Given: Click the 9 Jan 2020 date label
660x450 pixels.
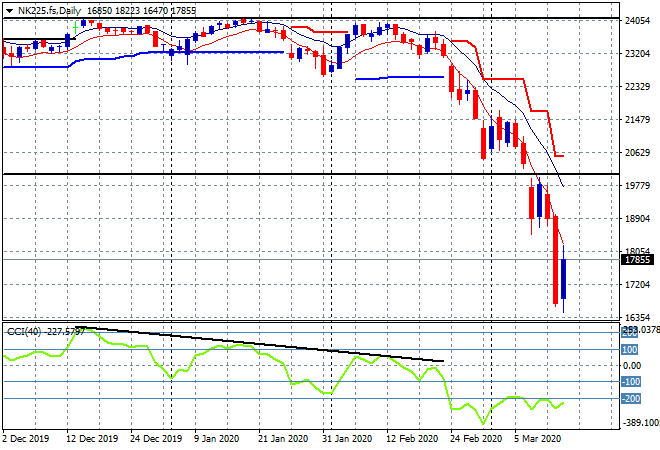Looking at the screenshot, I should (x=216, y=439).
